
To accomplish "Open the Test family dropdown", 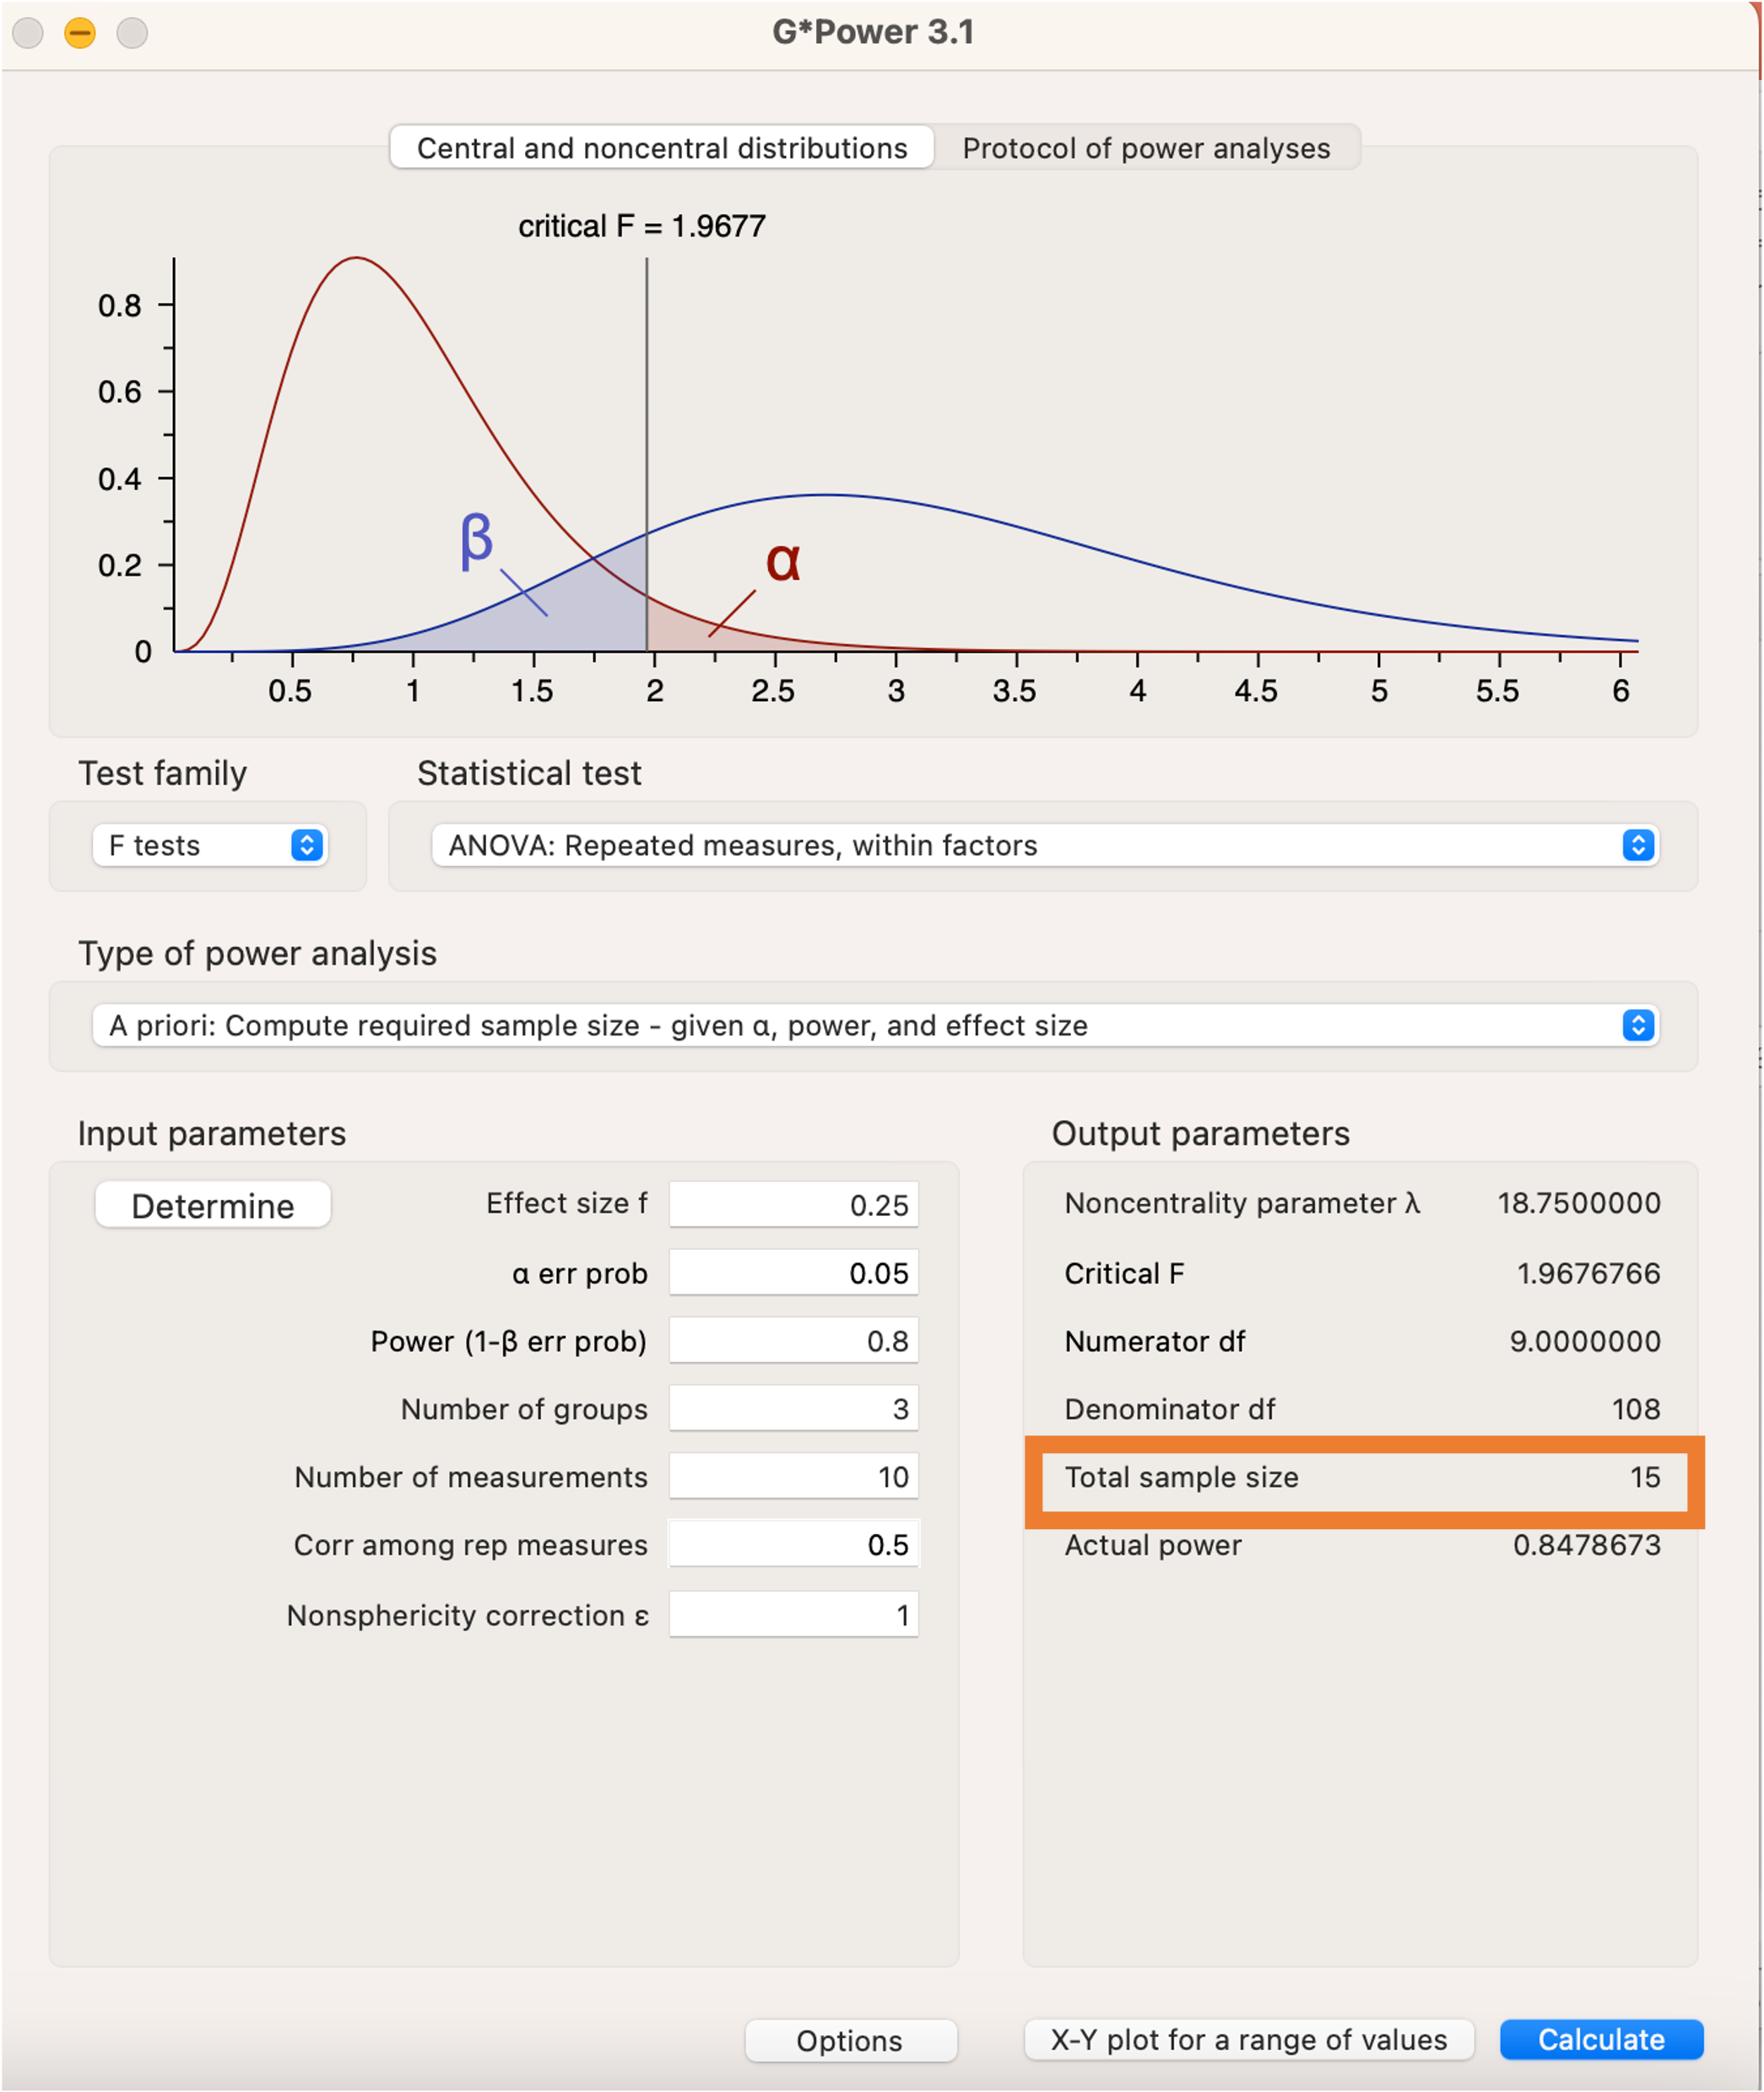I will click(x=210, y=845).
